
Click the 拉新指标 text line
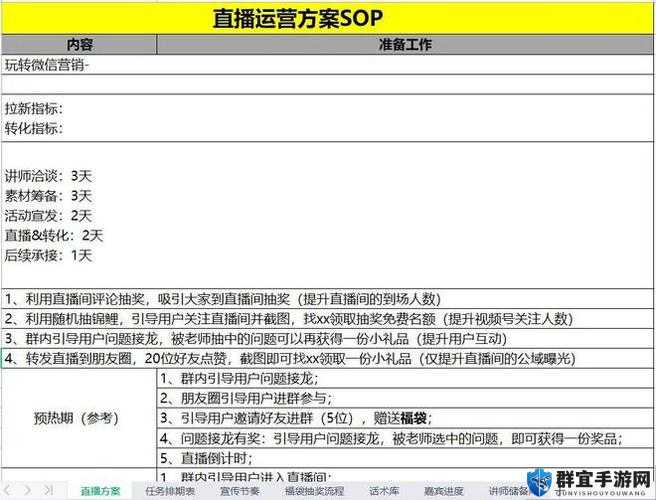tap(34, 109)
